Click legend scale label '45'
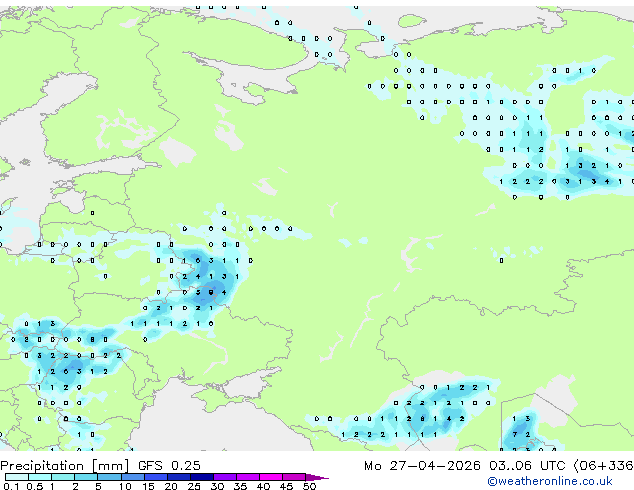This screenshot has height=490, width=634. tap(286, 486)
